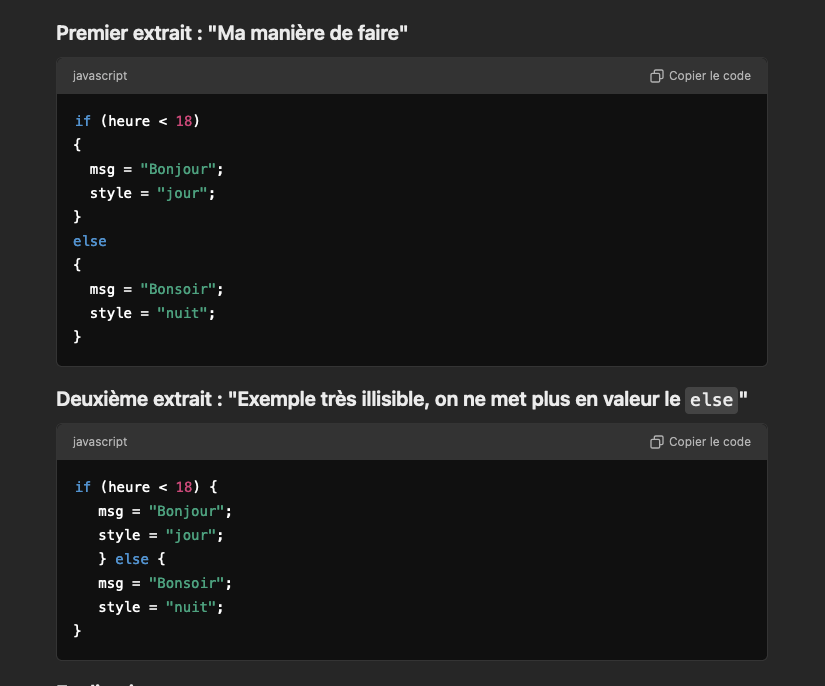Click the final closing brace of second block
Image resolution: width=825 pixels, height=686 pixels.
click(78, 631)
